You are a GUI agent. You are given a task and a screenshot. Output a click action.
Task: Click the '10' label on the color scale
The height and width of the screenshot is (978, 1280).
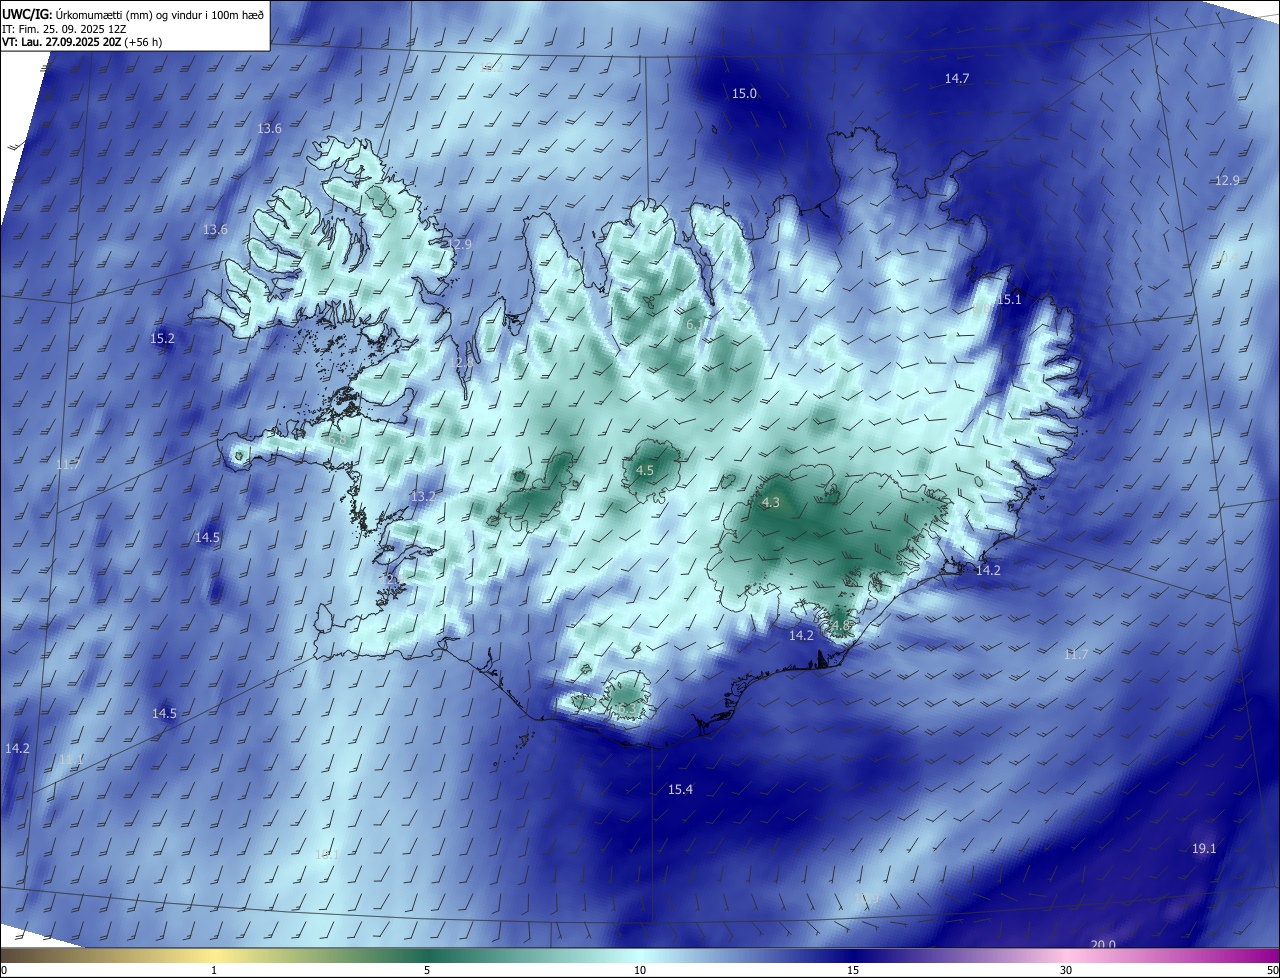(x=640, y=970)
